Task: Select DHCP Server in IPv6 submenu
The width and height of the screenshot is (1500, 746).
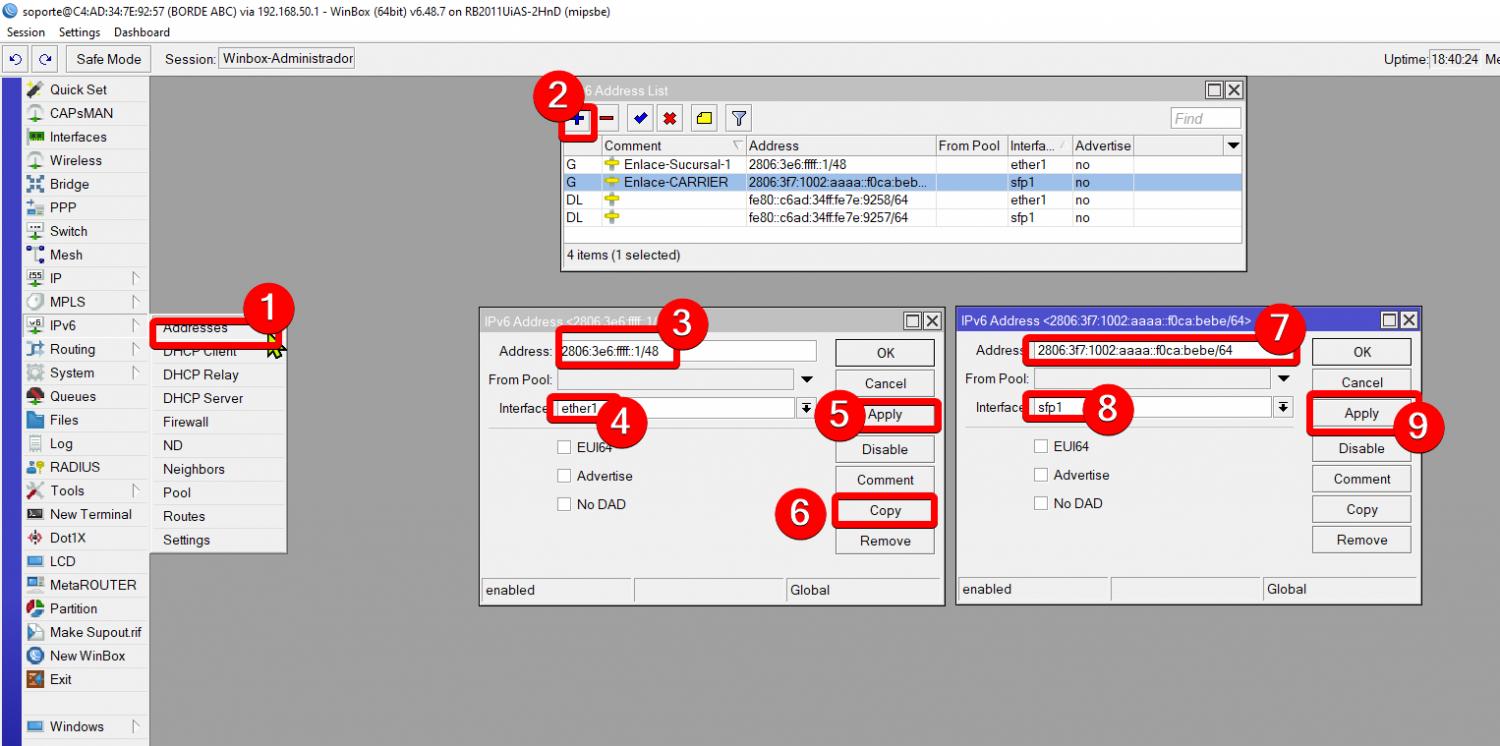Action: pos(203,398)
